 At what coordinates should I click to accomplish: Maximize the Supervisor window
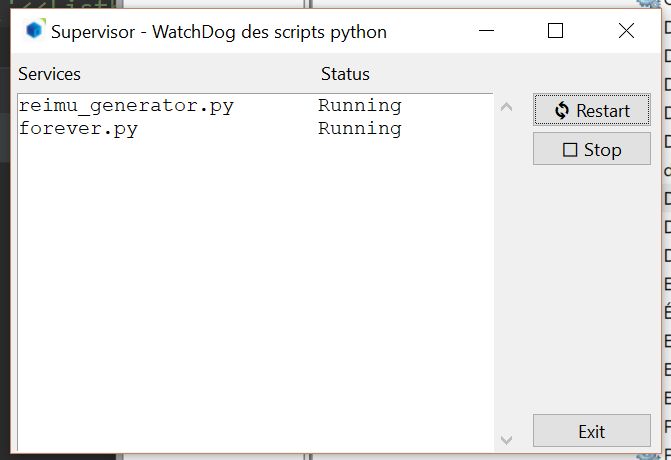coord(556,31)
